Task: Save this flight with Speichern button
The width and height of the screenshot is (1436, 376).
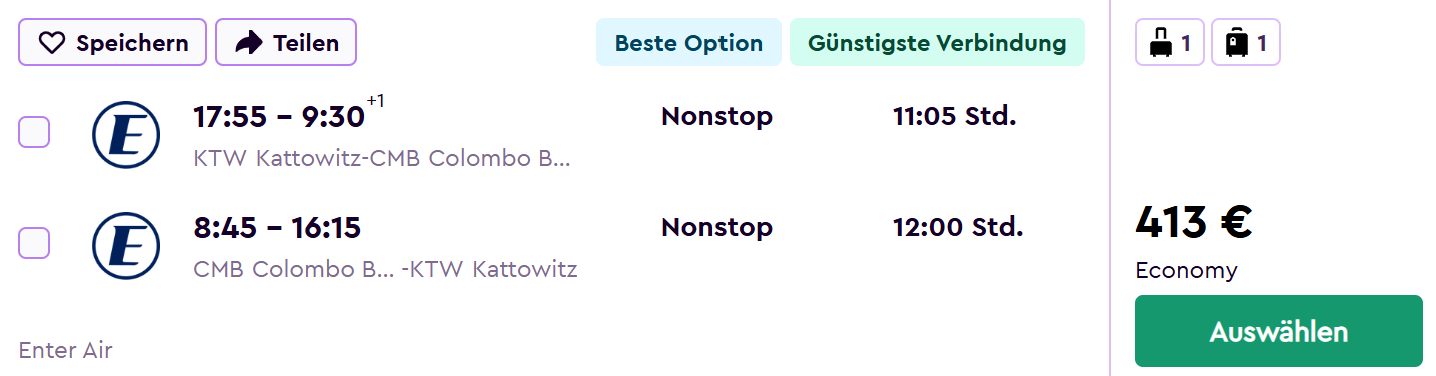Action: (x=113, y=42)
